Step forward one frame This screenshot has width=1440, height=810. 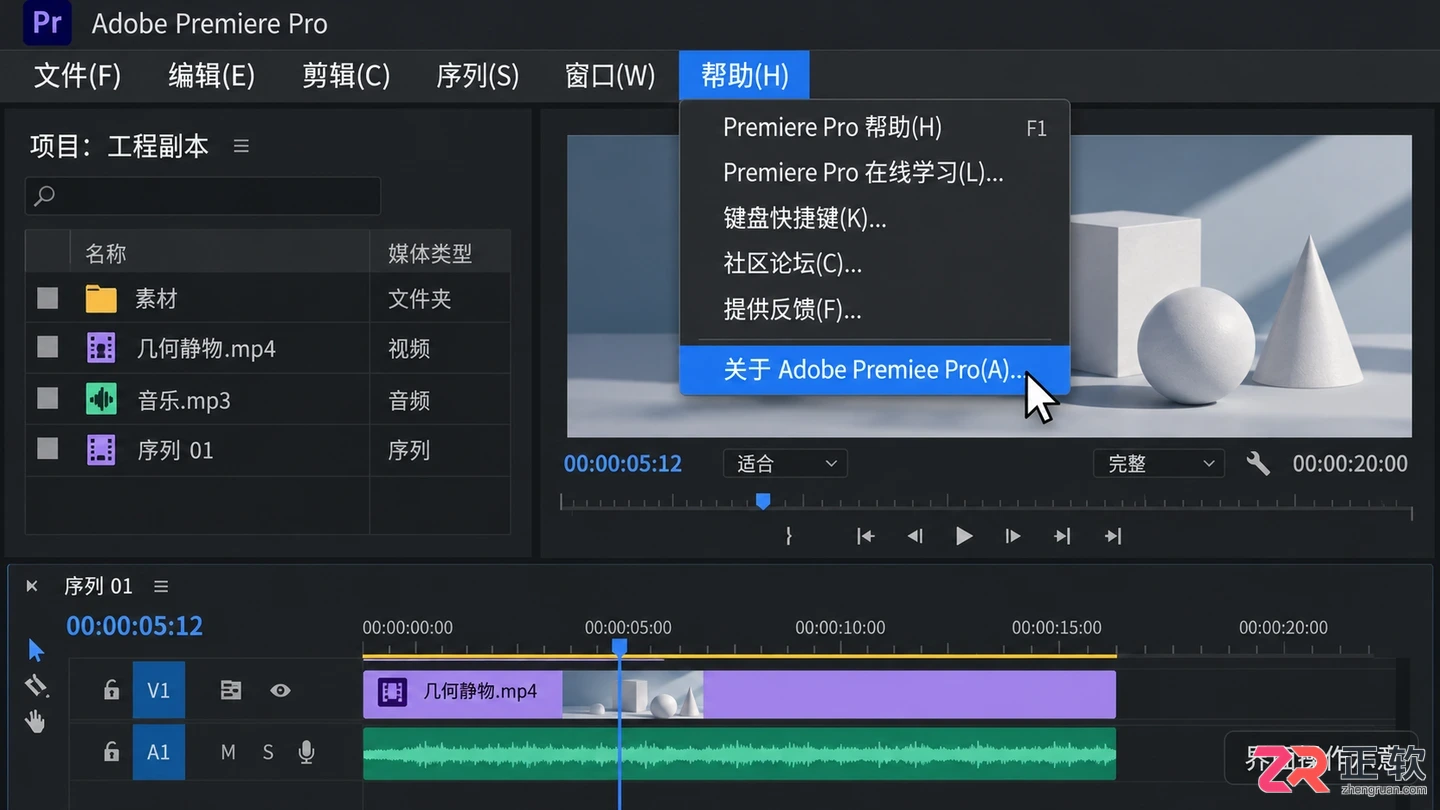[x=1013, y=536]
